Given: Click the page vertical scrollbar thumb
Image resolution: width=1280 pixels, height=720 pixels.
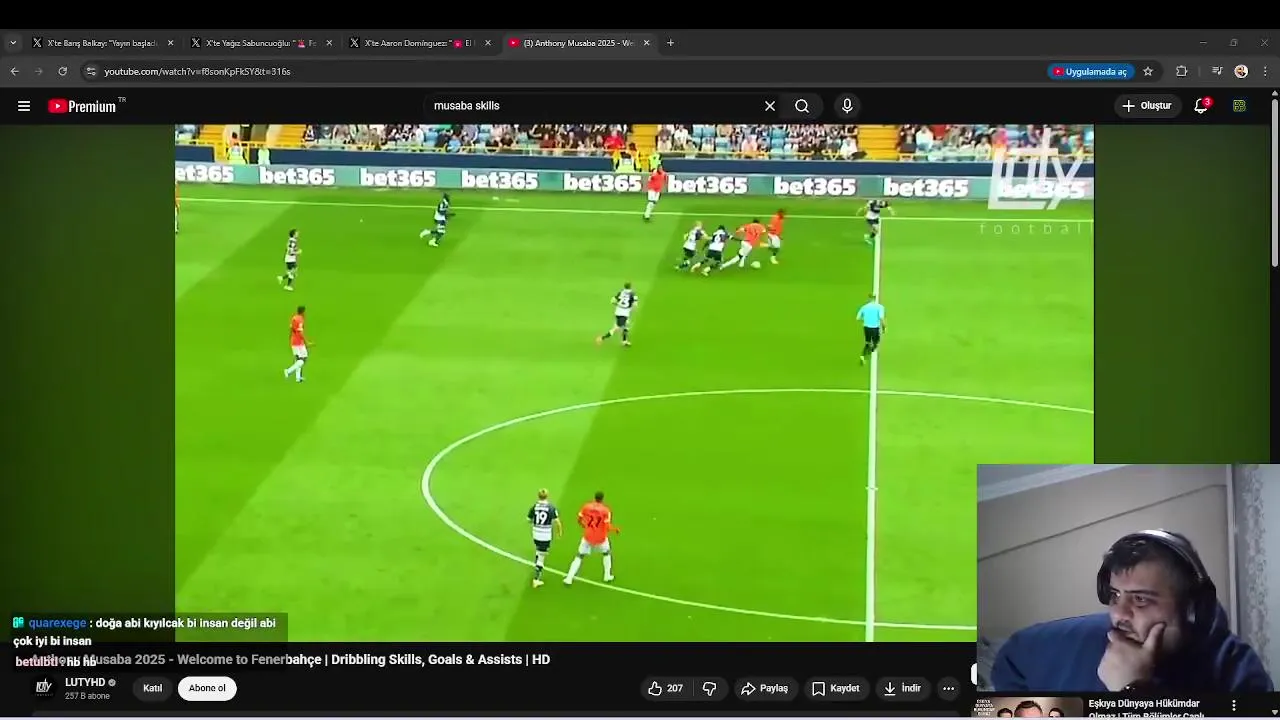Looking at the screenshot, I should click(1274, 182).
